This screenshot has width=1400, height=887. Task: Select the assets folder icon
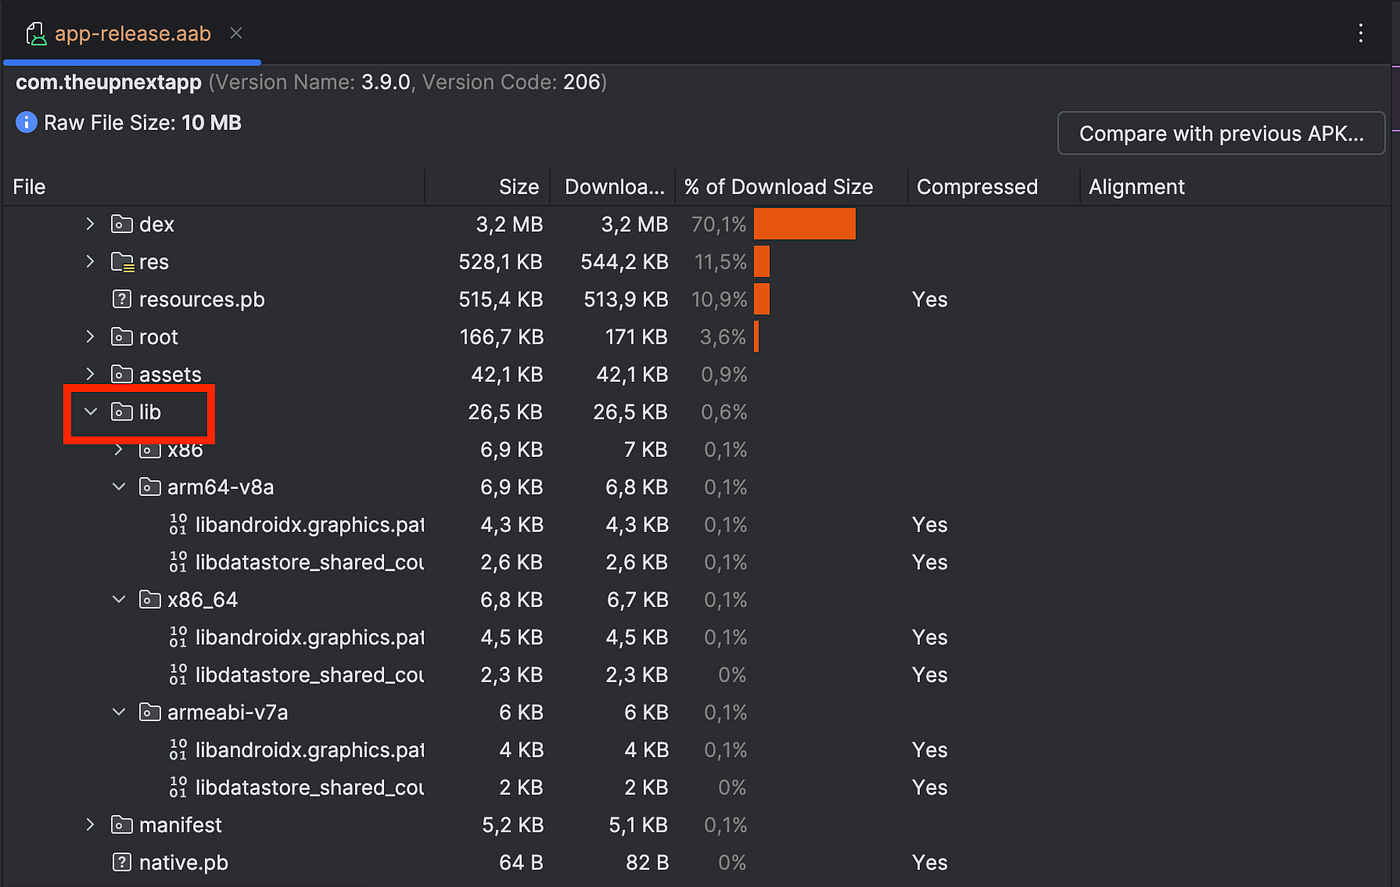coord(120,374)
